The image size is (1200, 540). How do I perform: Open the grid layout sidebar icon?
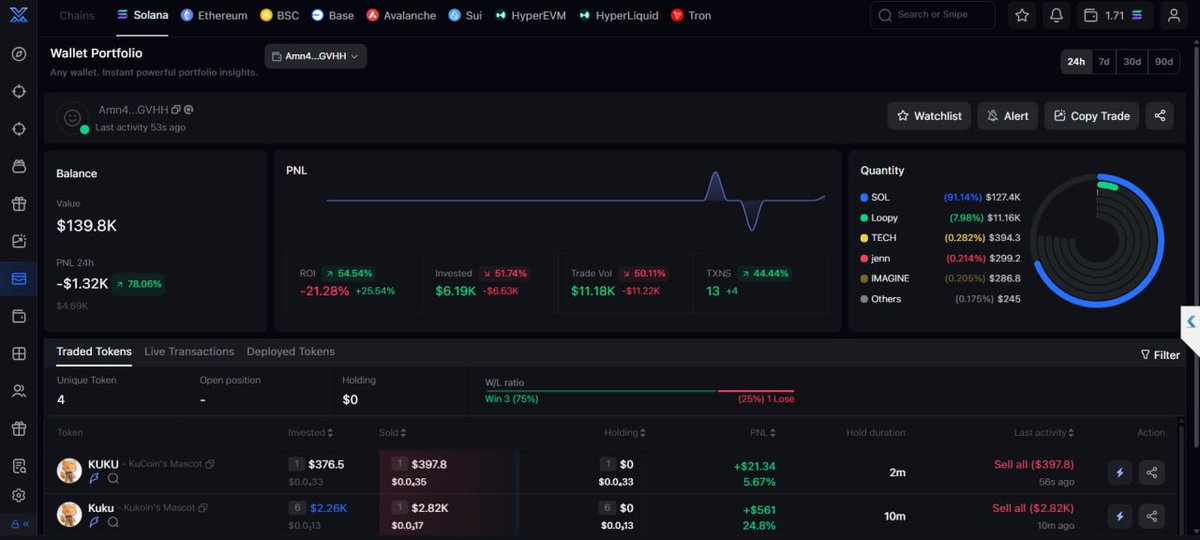tap(18, 353)
